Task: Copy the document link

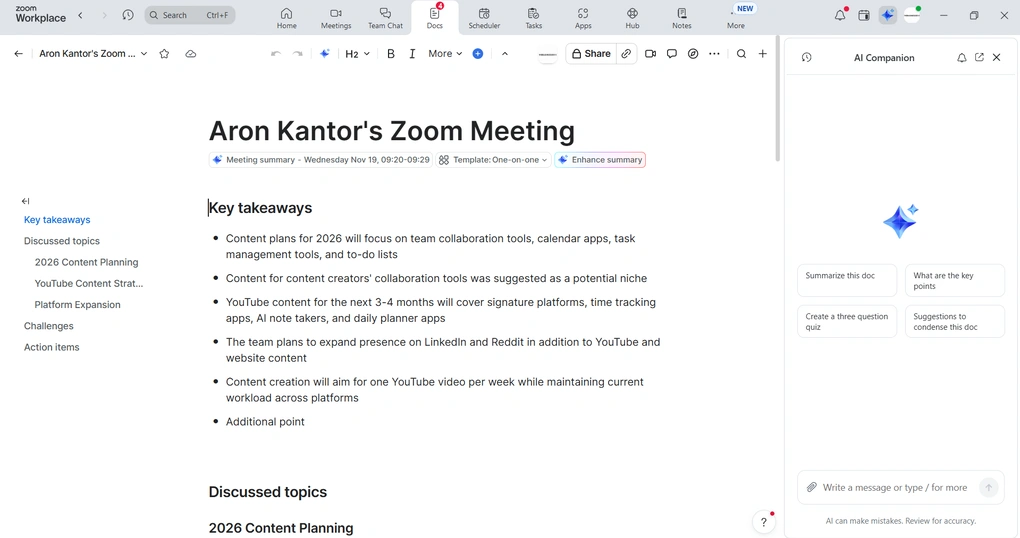Action: (626, 54)
